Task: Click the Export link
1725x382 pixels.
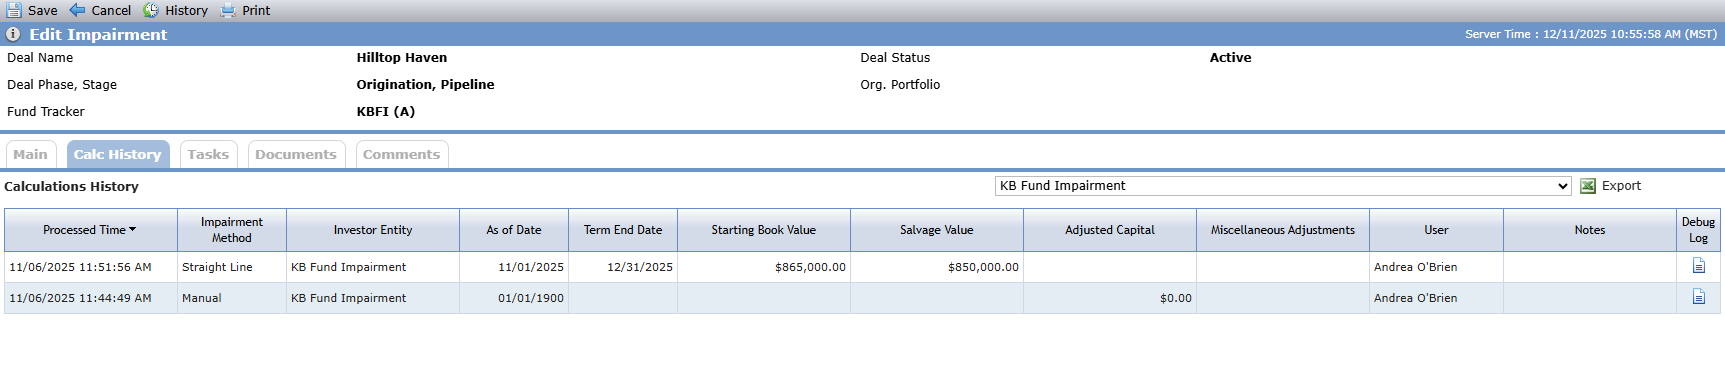Action: [x=1621, y=186]
